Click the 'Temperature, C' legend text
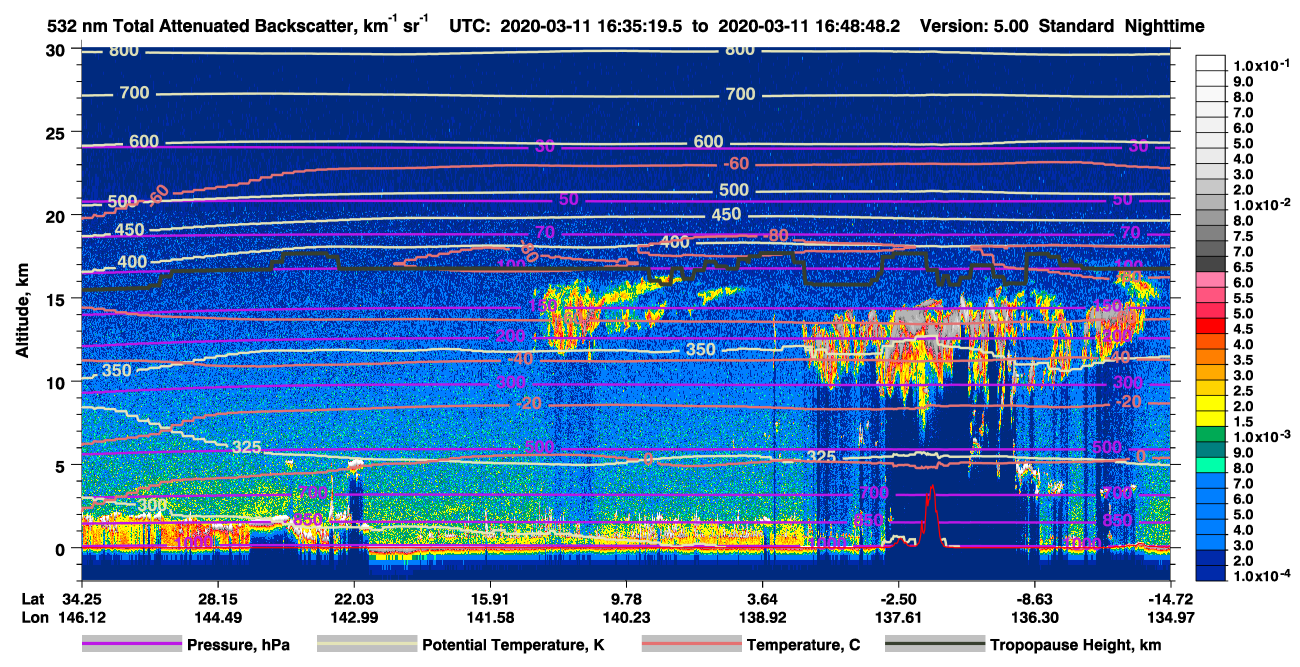The image size is (1300, 667). 803,645
